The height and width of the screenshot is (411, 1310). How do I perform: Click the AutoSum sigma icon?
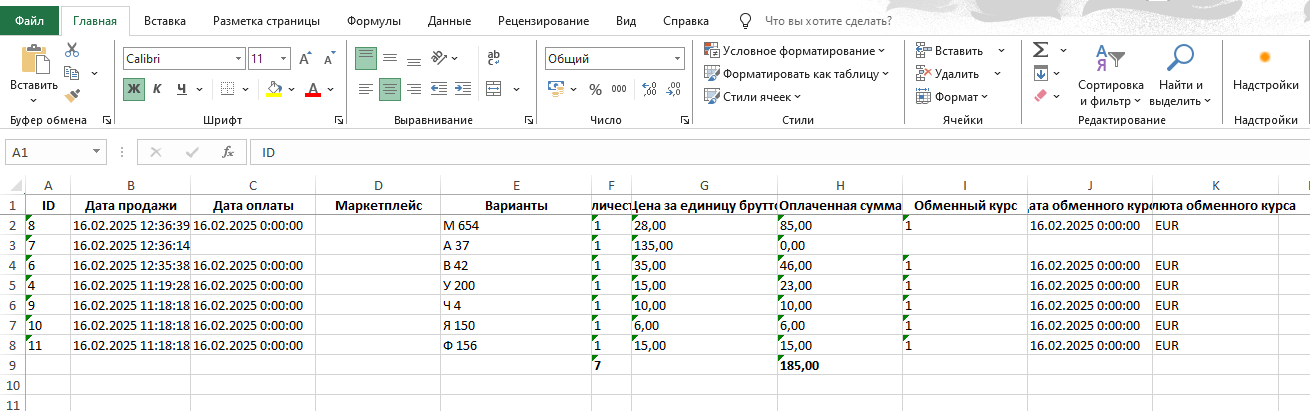[x=1040, y=50]
